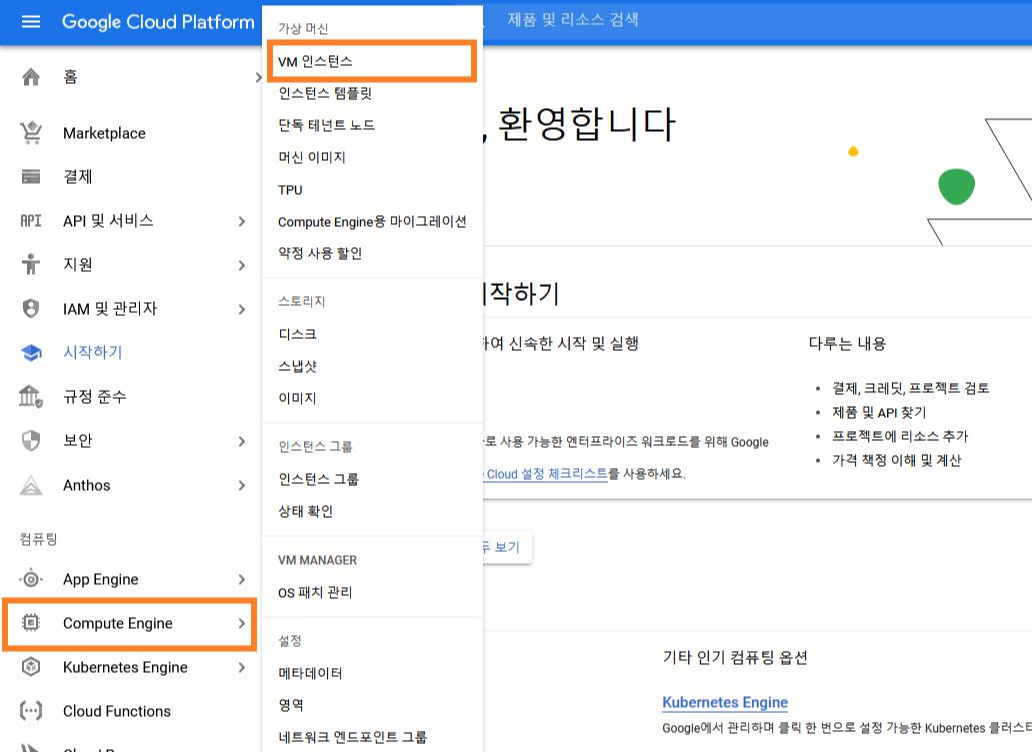Image resolution: width=1032 pixels, height=752 pixels.
Task: Click the 보기 button
Action: click(505, 547)
